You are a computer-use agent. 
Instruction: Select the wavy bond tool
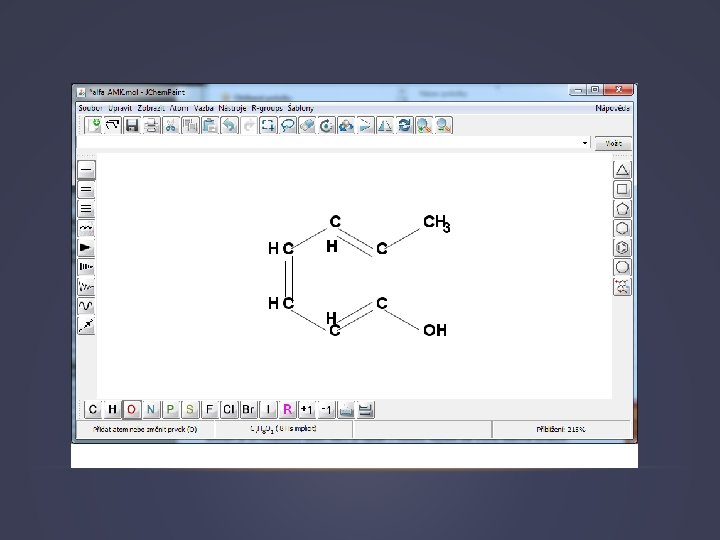(86, 228)
